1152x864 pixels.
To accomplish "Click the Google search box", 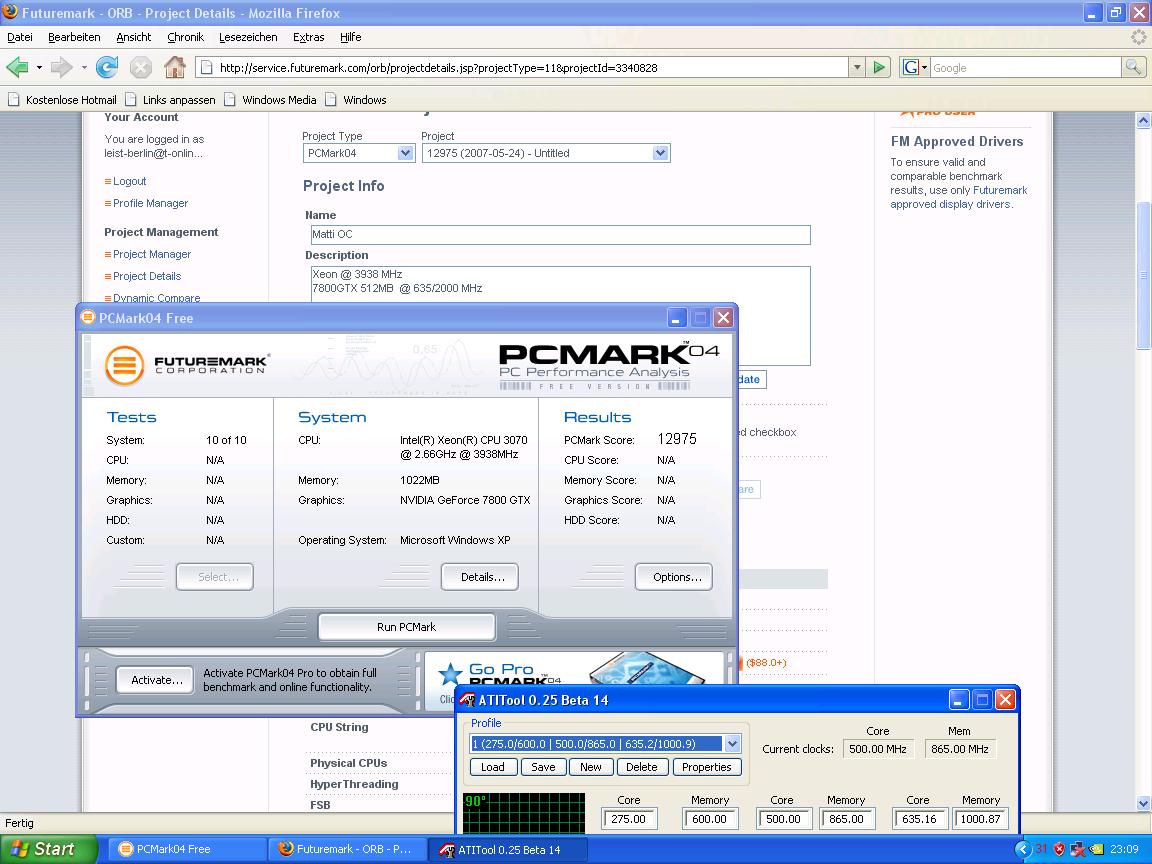I will pyautogui.click(x=1026, y=68).
